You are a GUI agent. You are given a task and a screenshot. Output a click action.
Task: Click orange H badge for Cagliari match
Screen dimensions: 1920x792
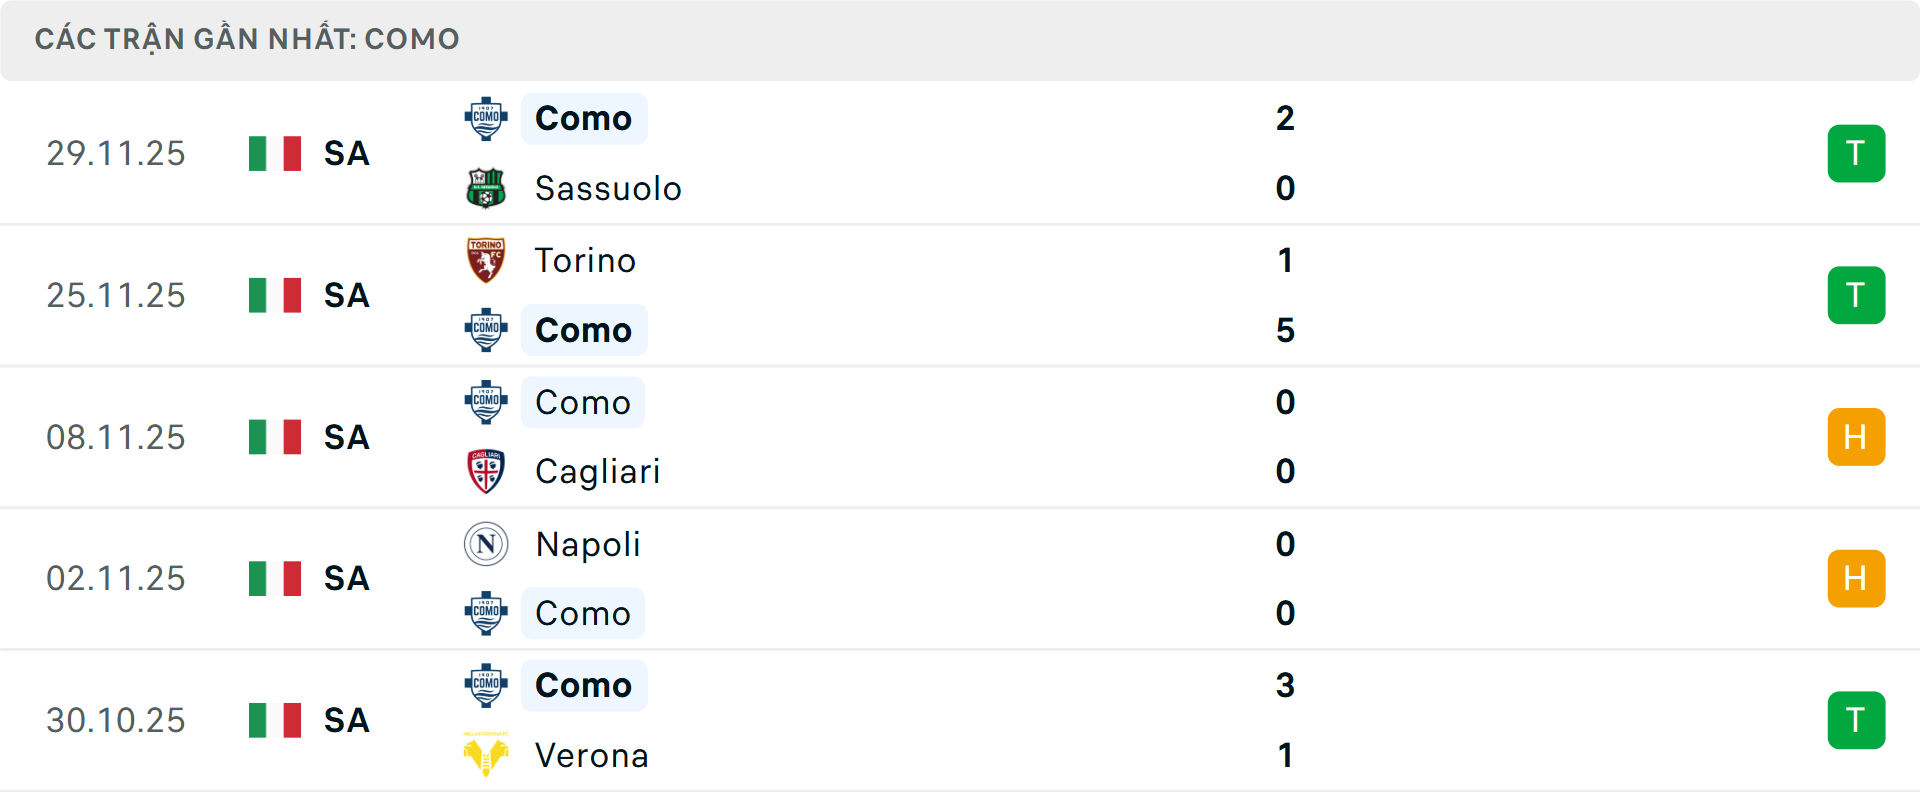coord(1856,437)
